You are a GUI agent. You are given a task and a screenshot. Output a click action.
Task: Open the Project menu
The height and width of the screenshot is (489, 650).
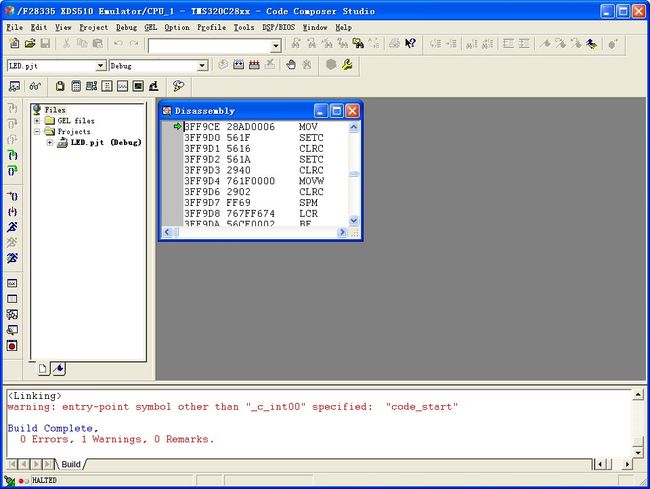[x=94, y=27]
